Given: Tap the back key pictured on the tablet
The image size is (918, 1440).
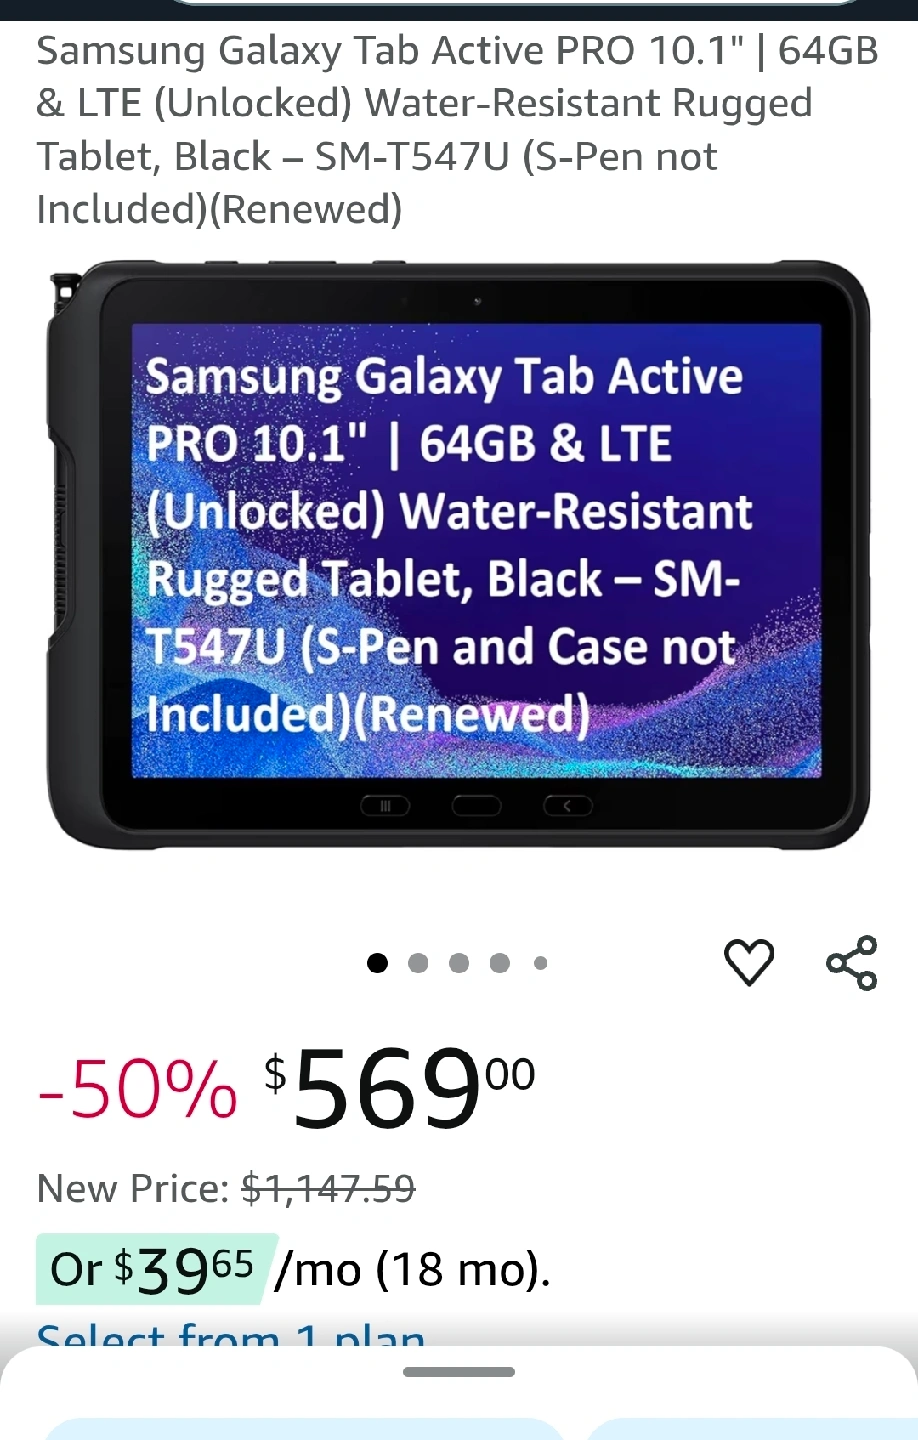Looking at the screenshot, I should click(568, 806).
